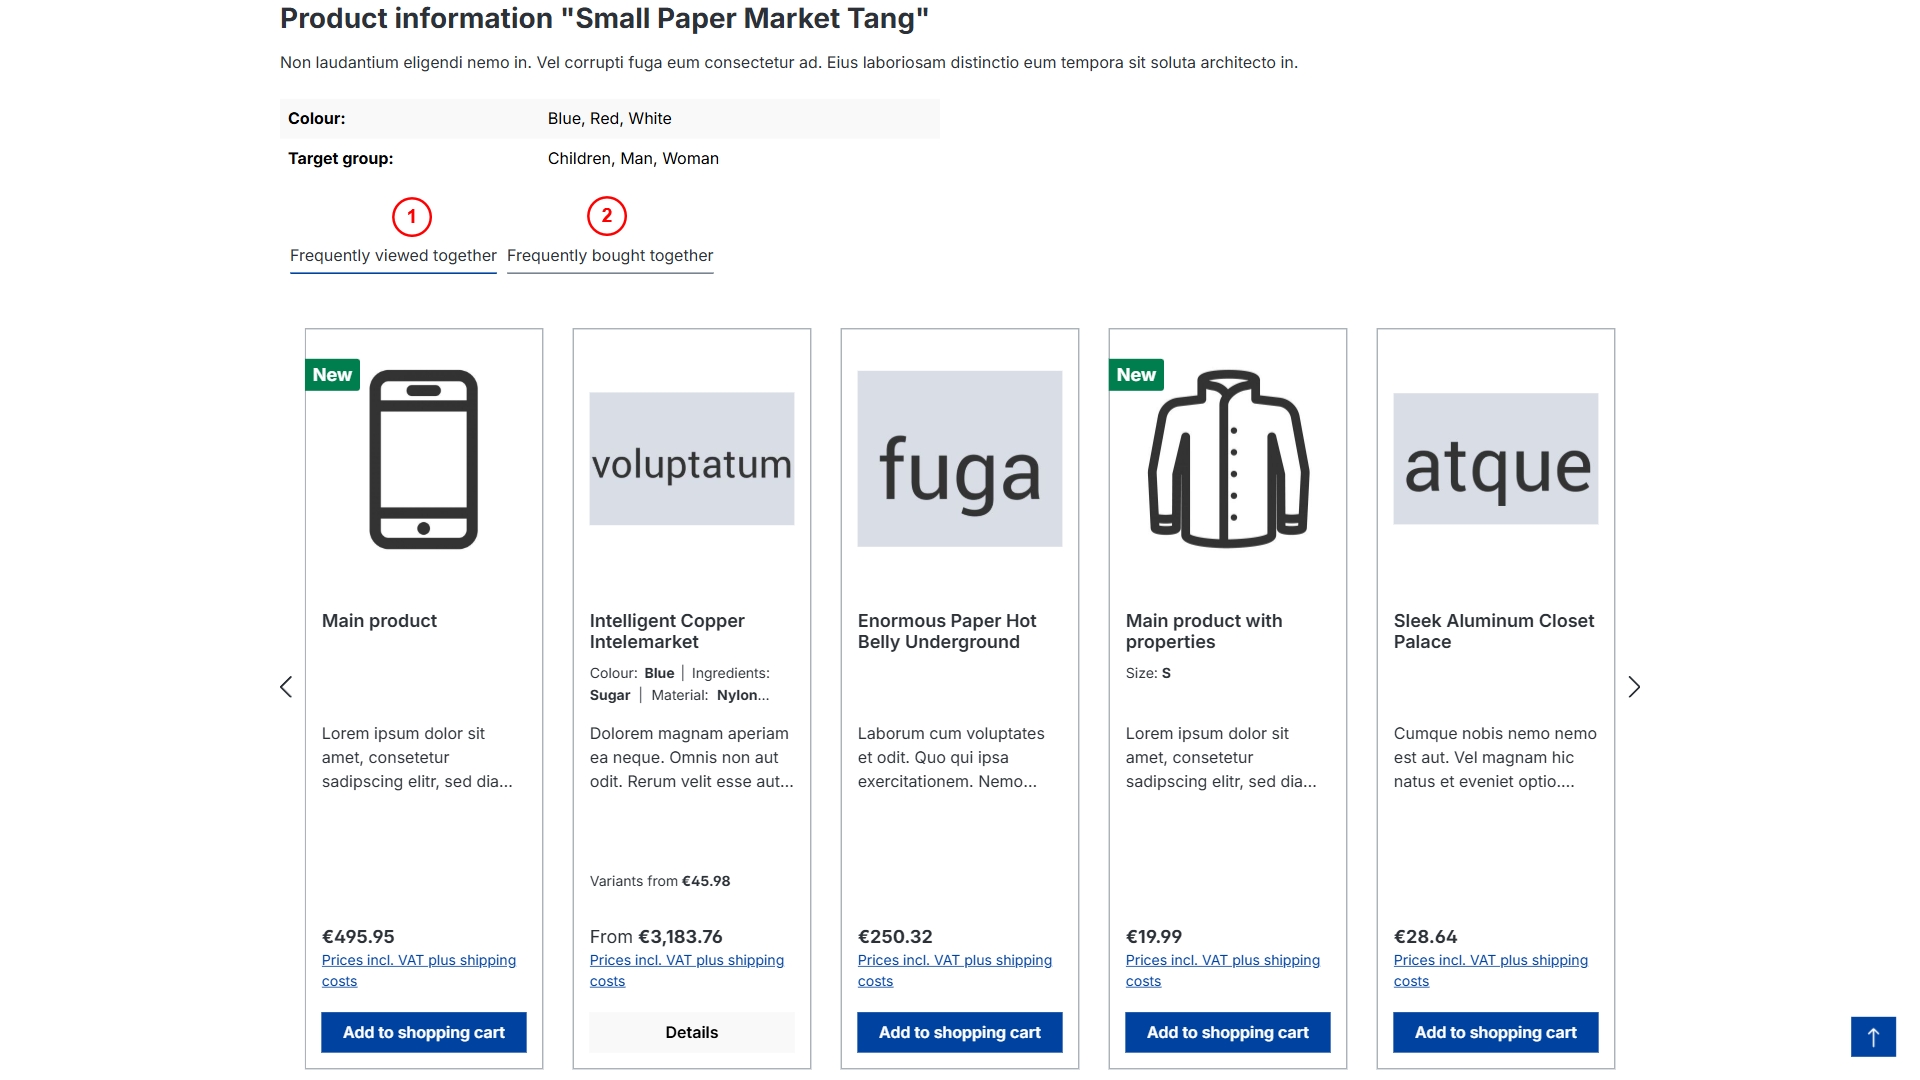Switch to Frequently bought together tab
Image resolution: width=1920 pixels, height=1080 pixels.
tap(610, 256)
